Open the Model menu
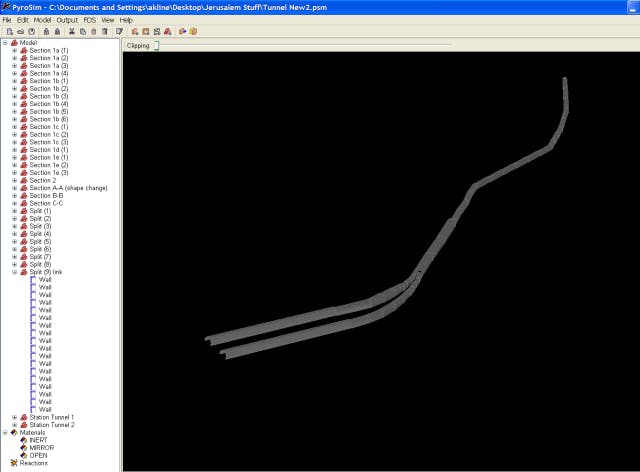 point(42,20)
